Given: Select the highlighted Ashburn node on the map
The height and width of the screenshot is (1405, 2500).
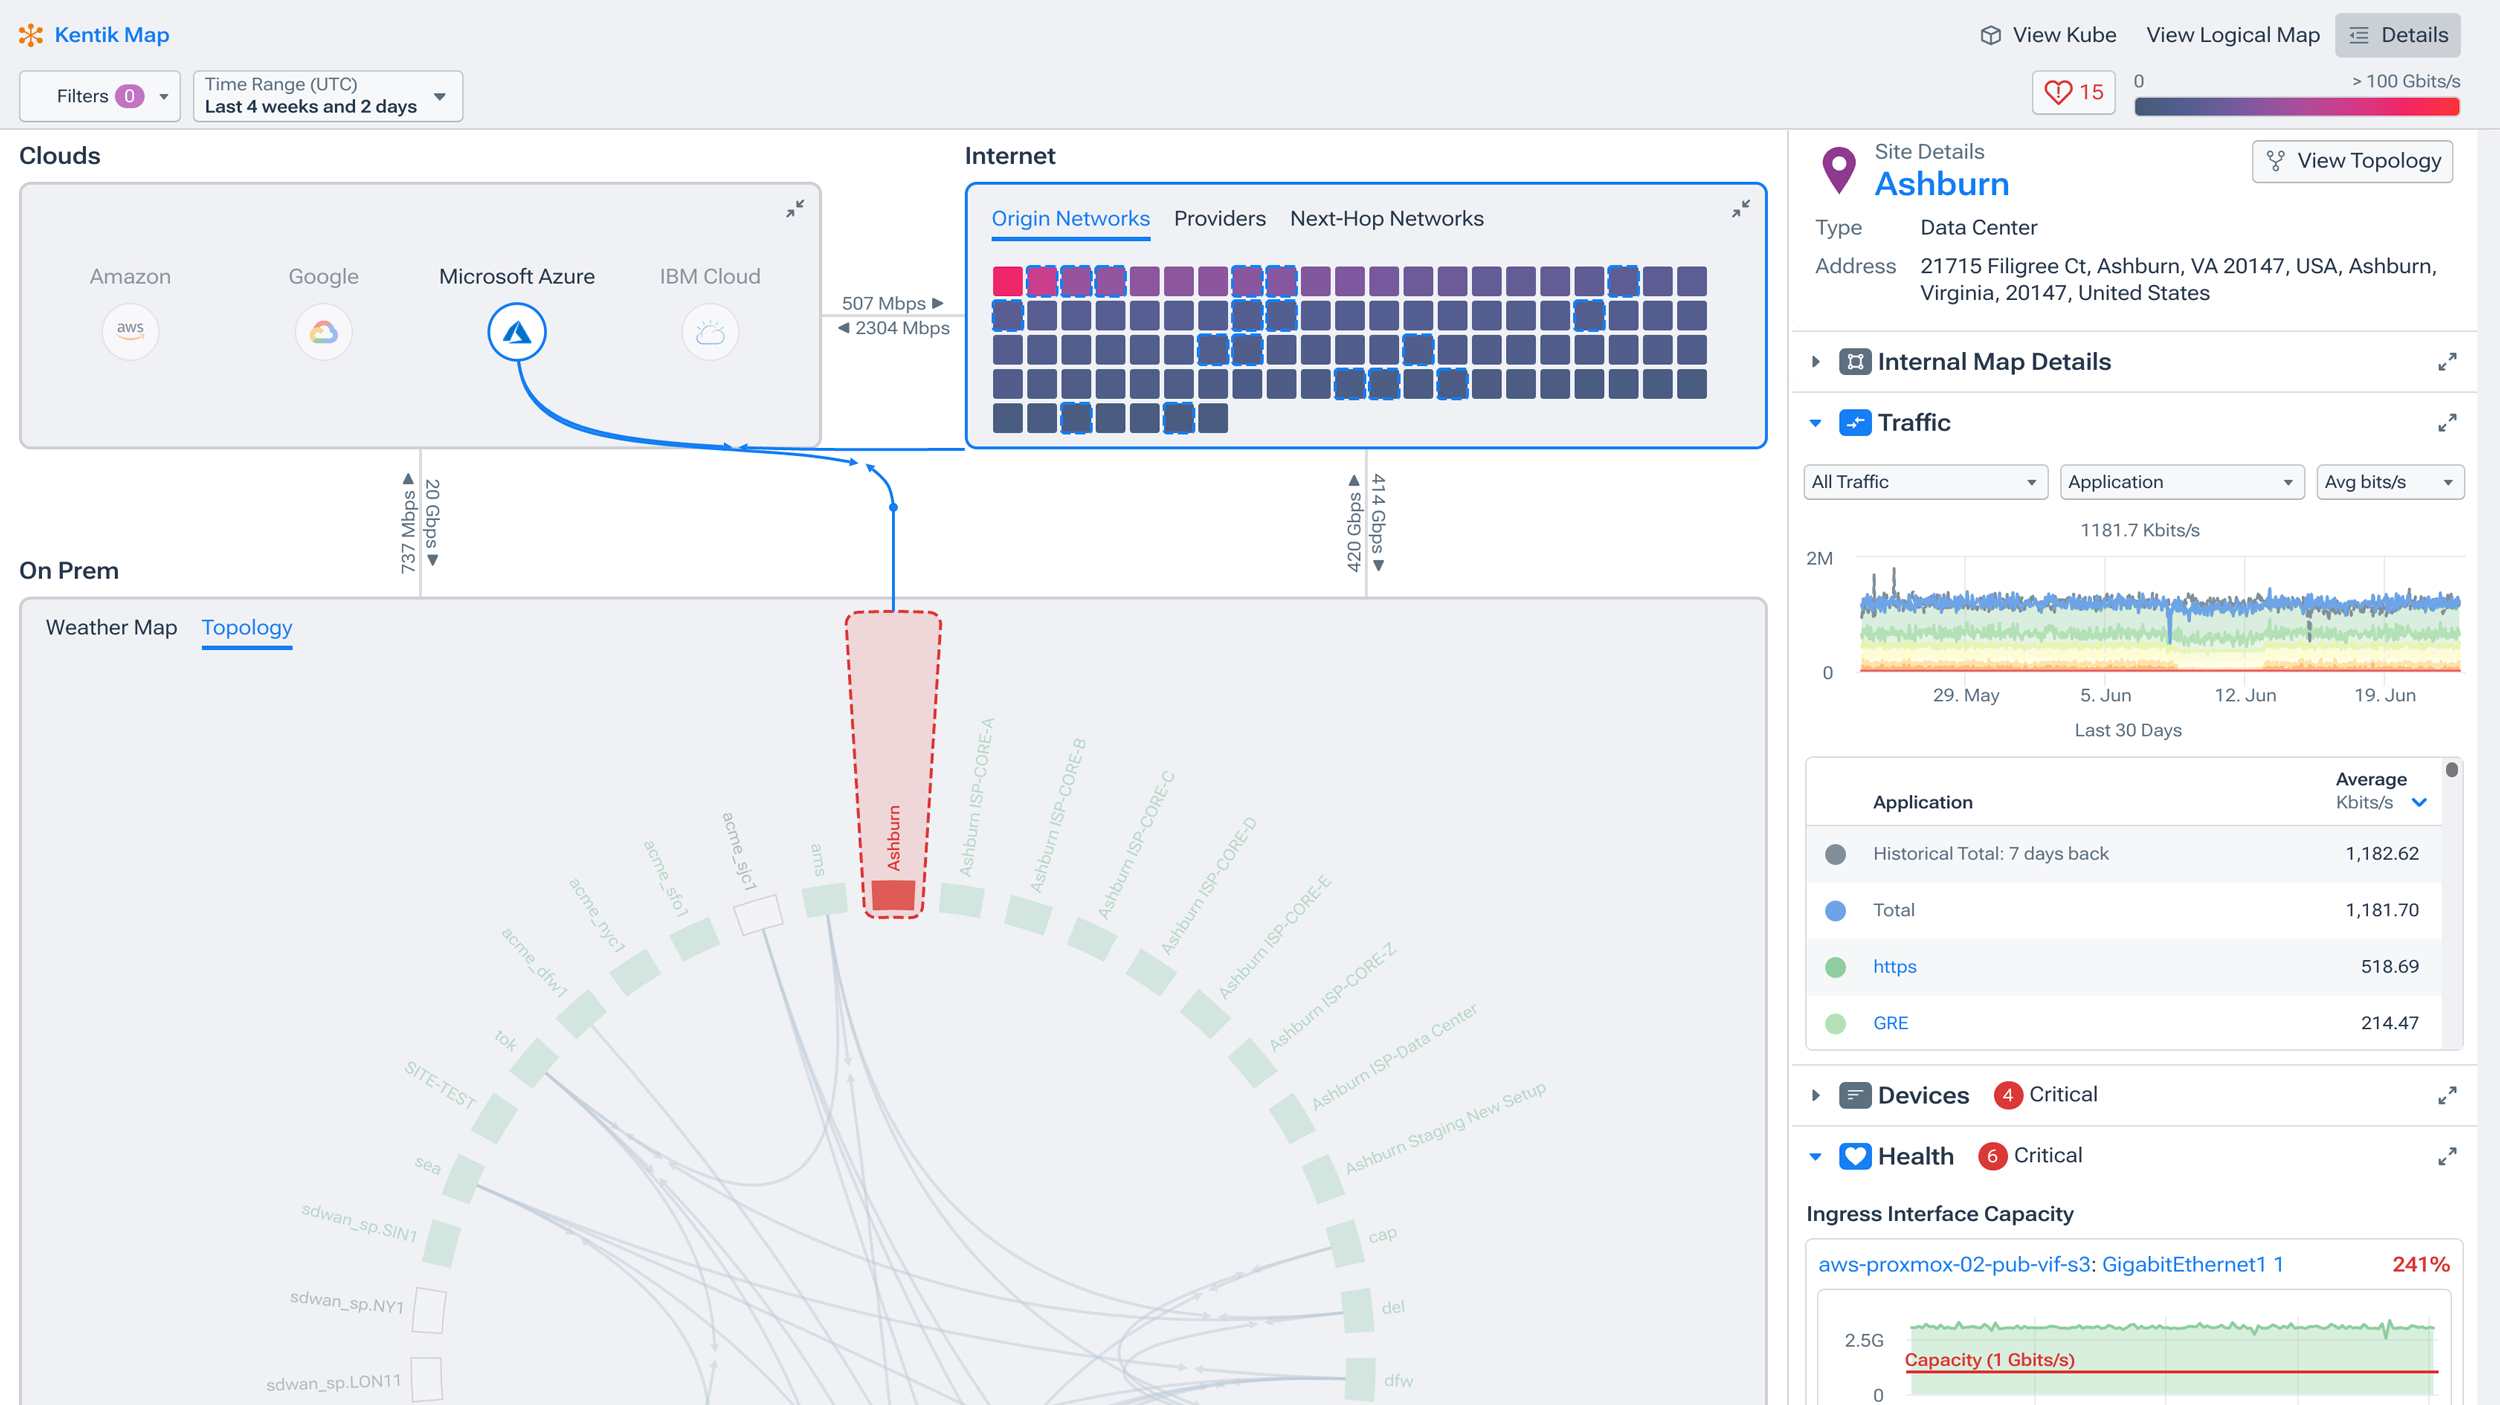Looking at the screenshot, I should tap(893, 893).
